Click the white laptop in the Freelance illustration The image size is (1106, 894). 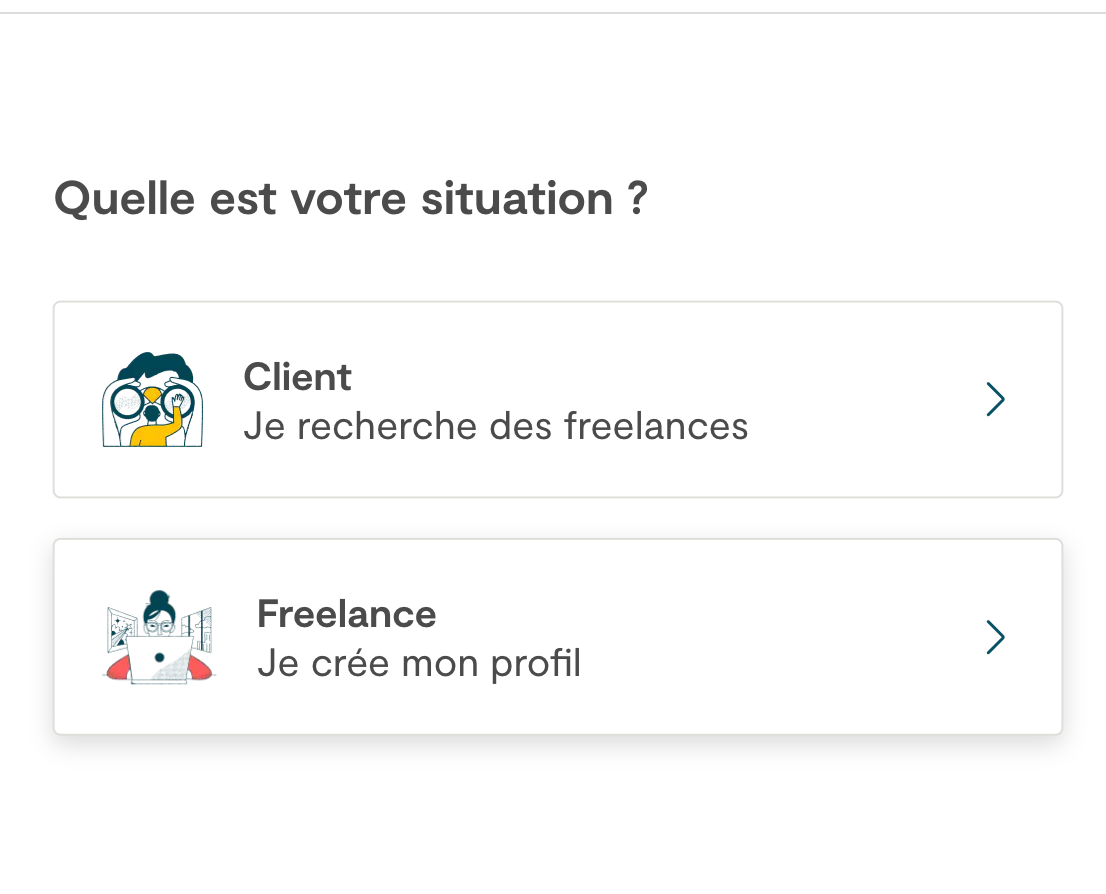point(159,659)
